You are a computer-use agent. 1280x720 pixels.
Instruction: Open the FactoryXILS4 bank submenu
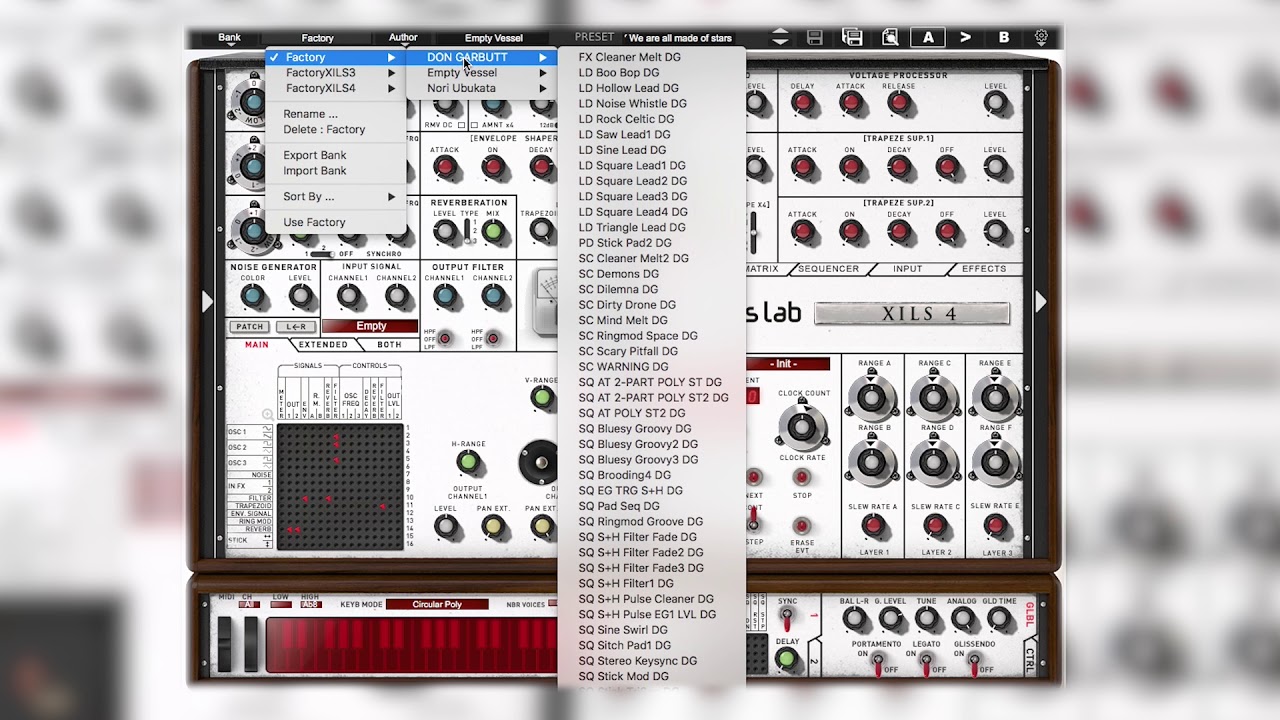click(335, 88)
